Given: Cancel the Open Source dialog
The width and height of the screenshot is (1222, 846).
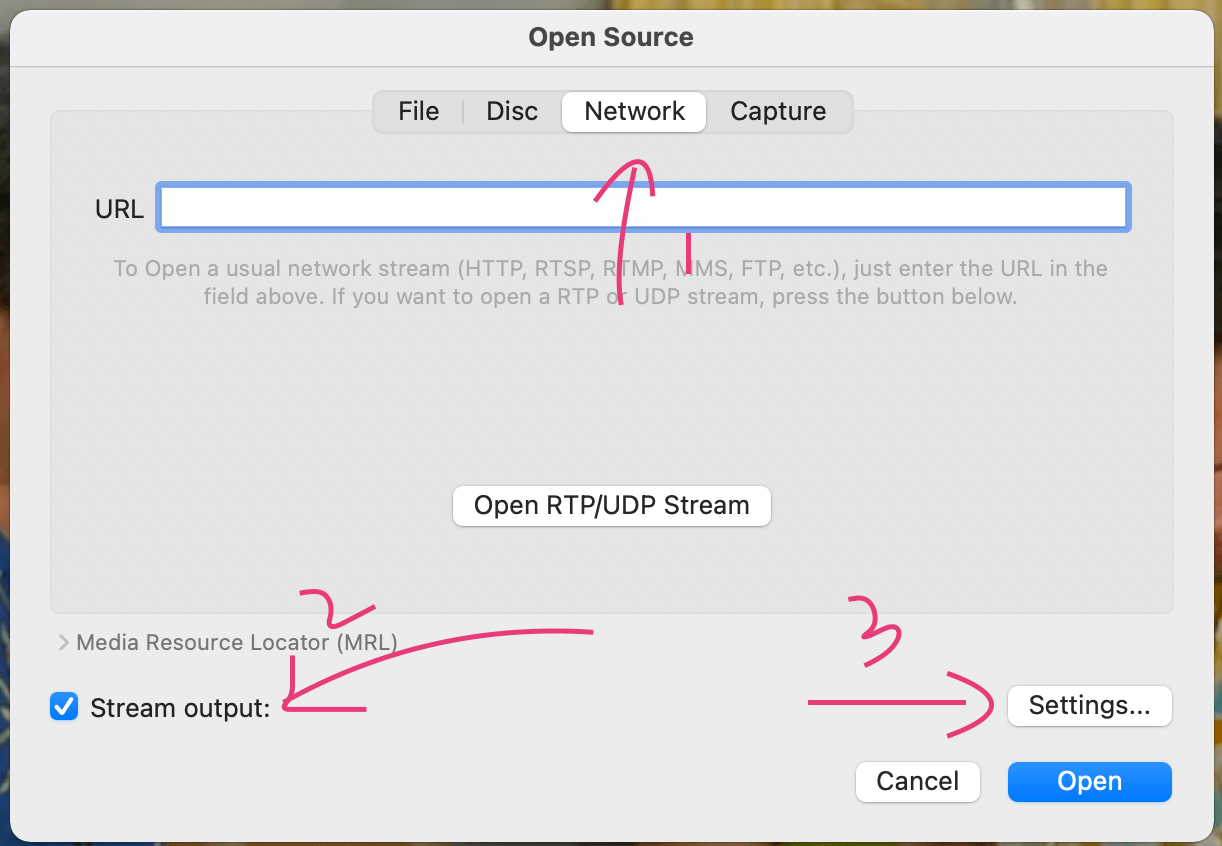Looking at the screenshot, I should click(917, 781).
